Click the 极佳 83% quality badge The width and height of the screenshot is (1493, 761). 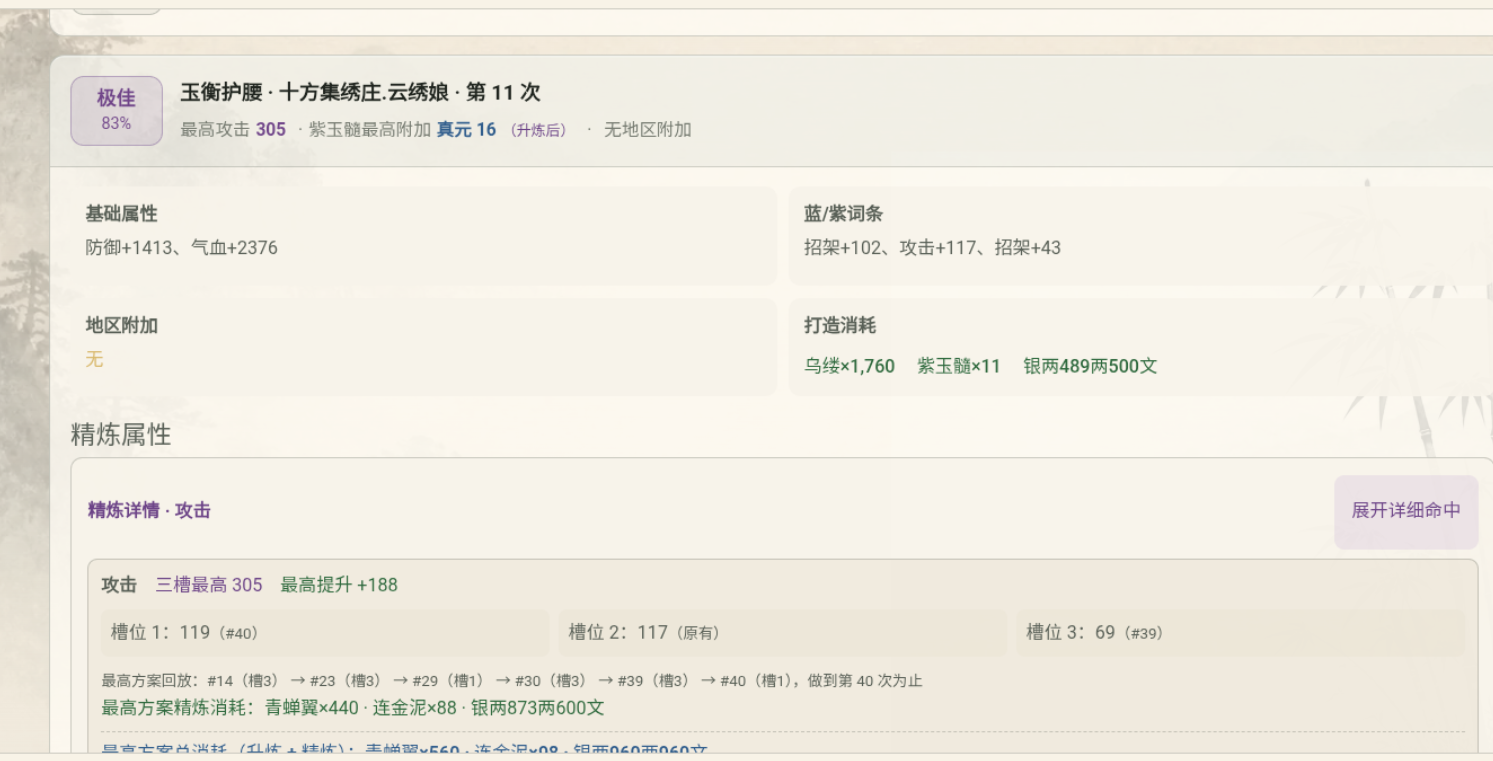coord(116,110)
